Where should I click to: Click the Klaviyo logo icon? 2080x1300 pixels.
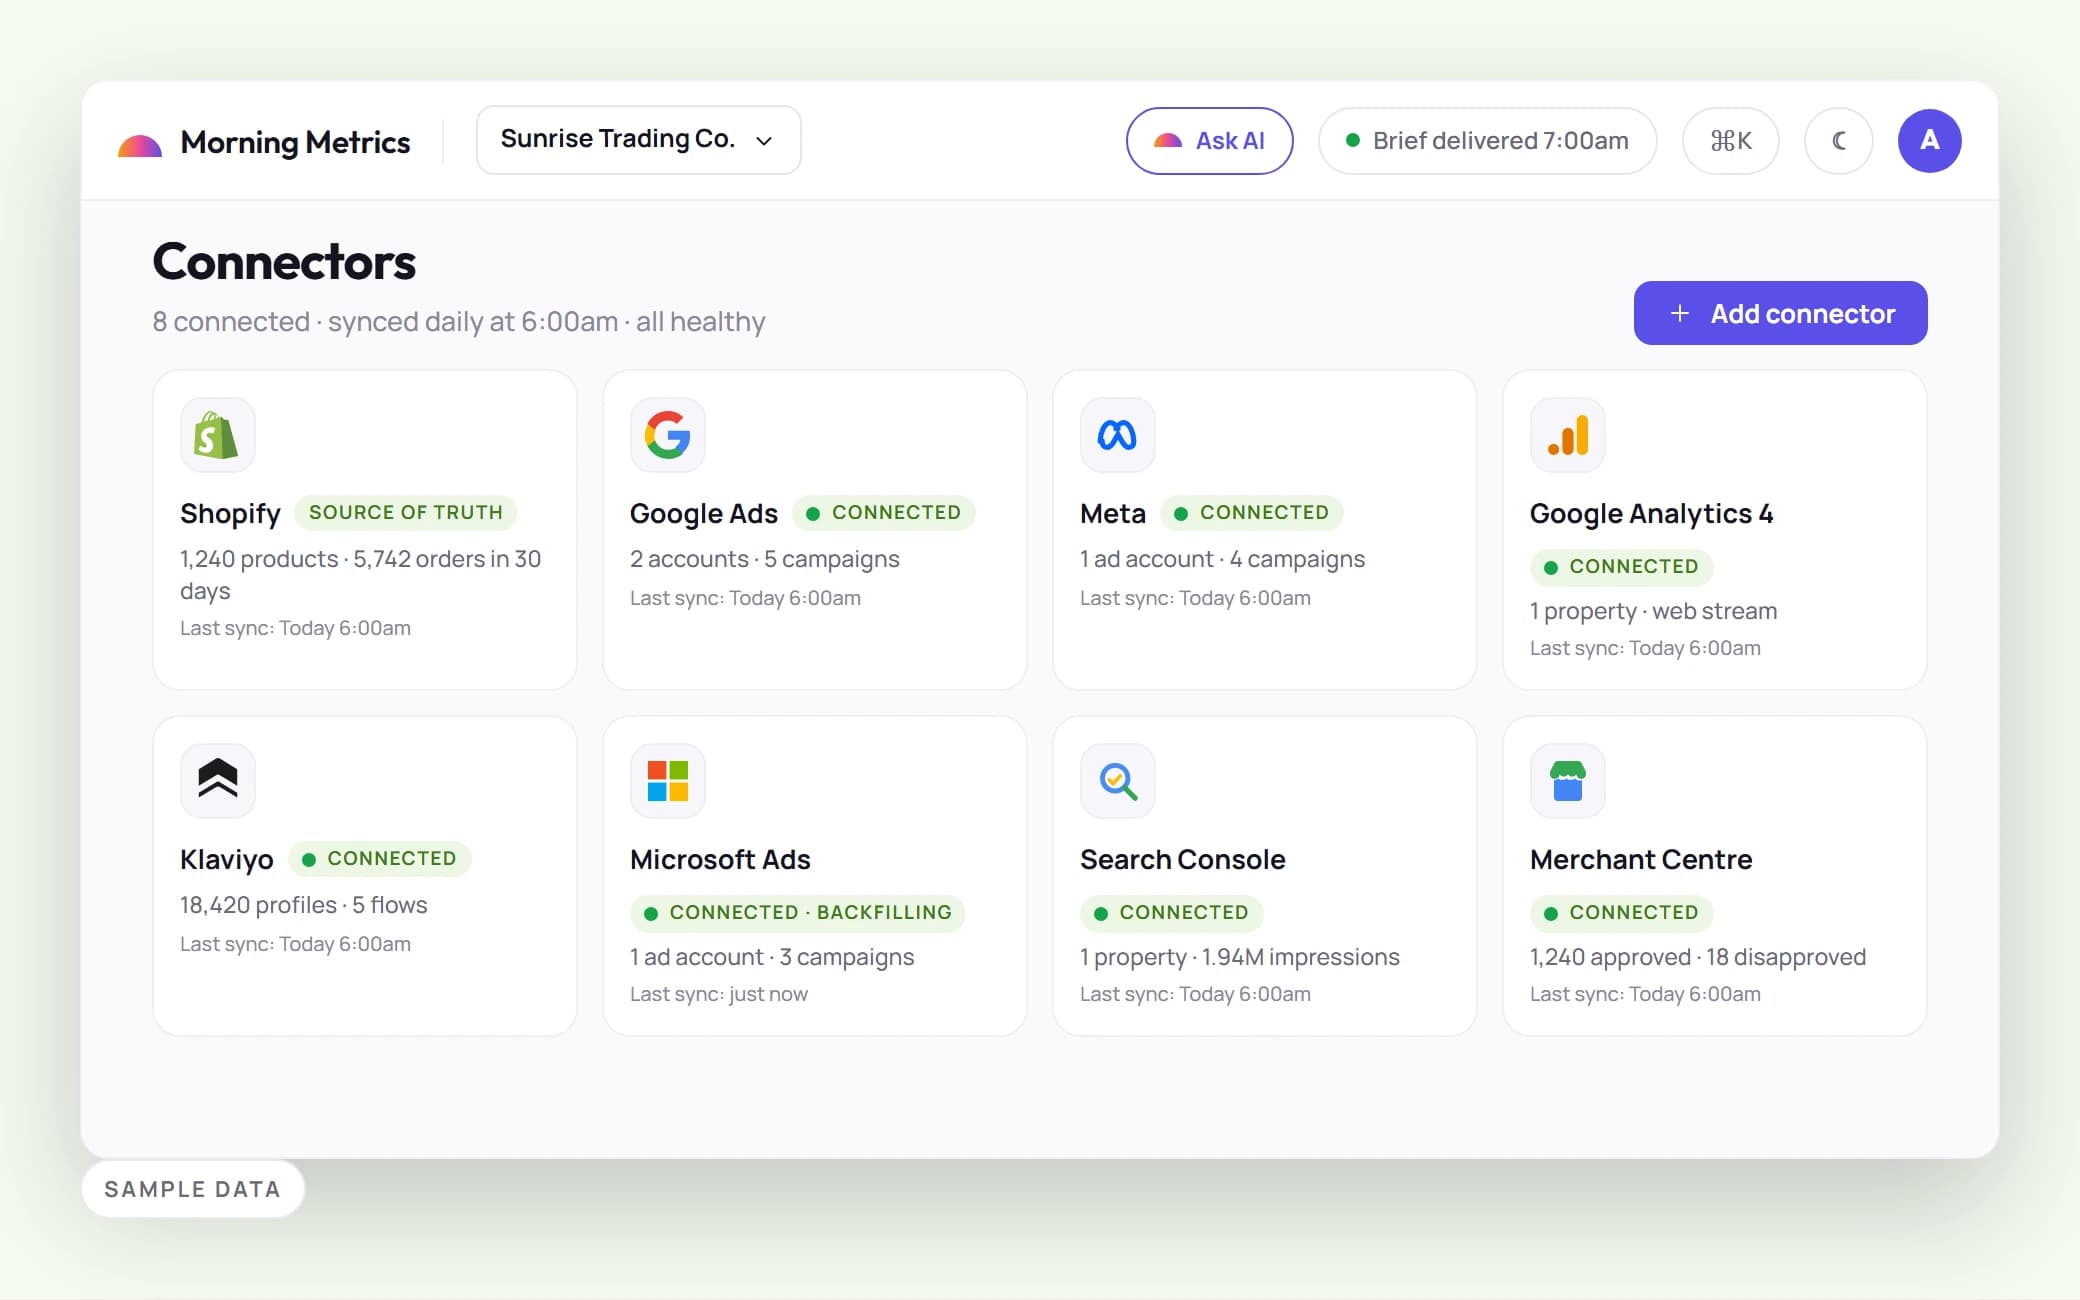[217, 780]
